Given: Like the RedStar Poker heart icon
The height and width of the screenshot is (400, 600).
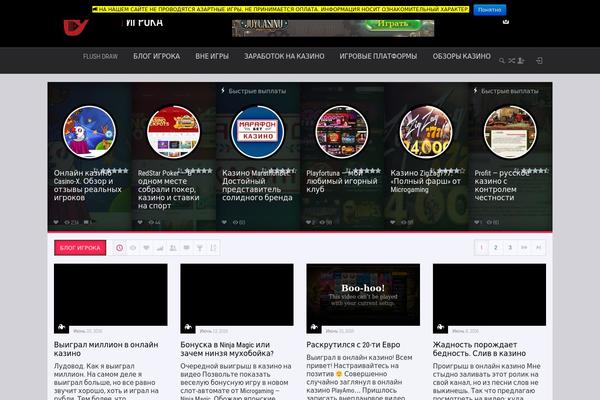Looking at the screenshot, I should coord(140,222).
